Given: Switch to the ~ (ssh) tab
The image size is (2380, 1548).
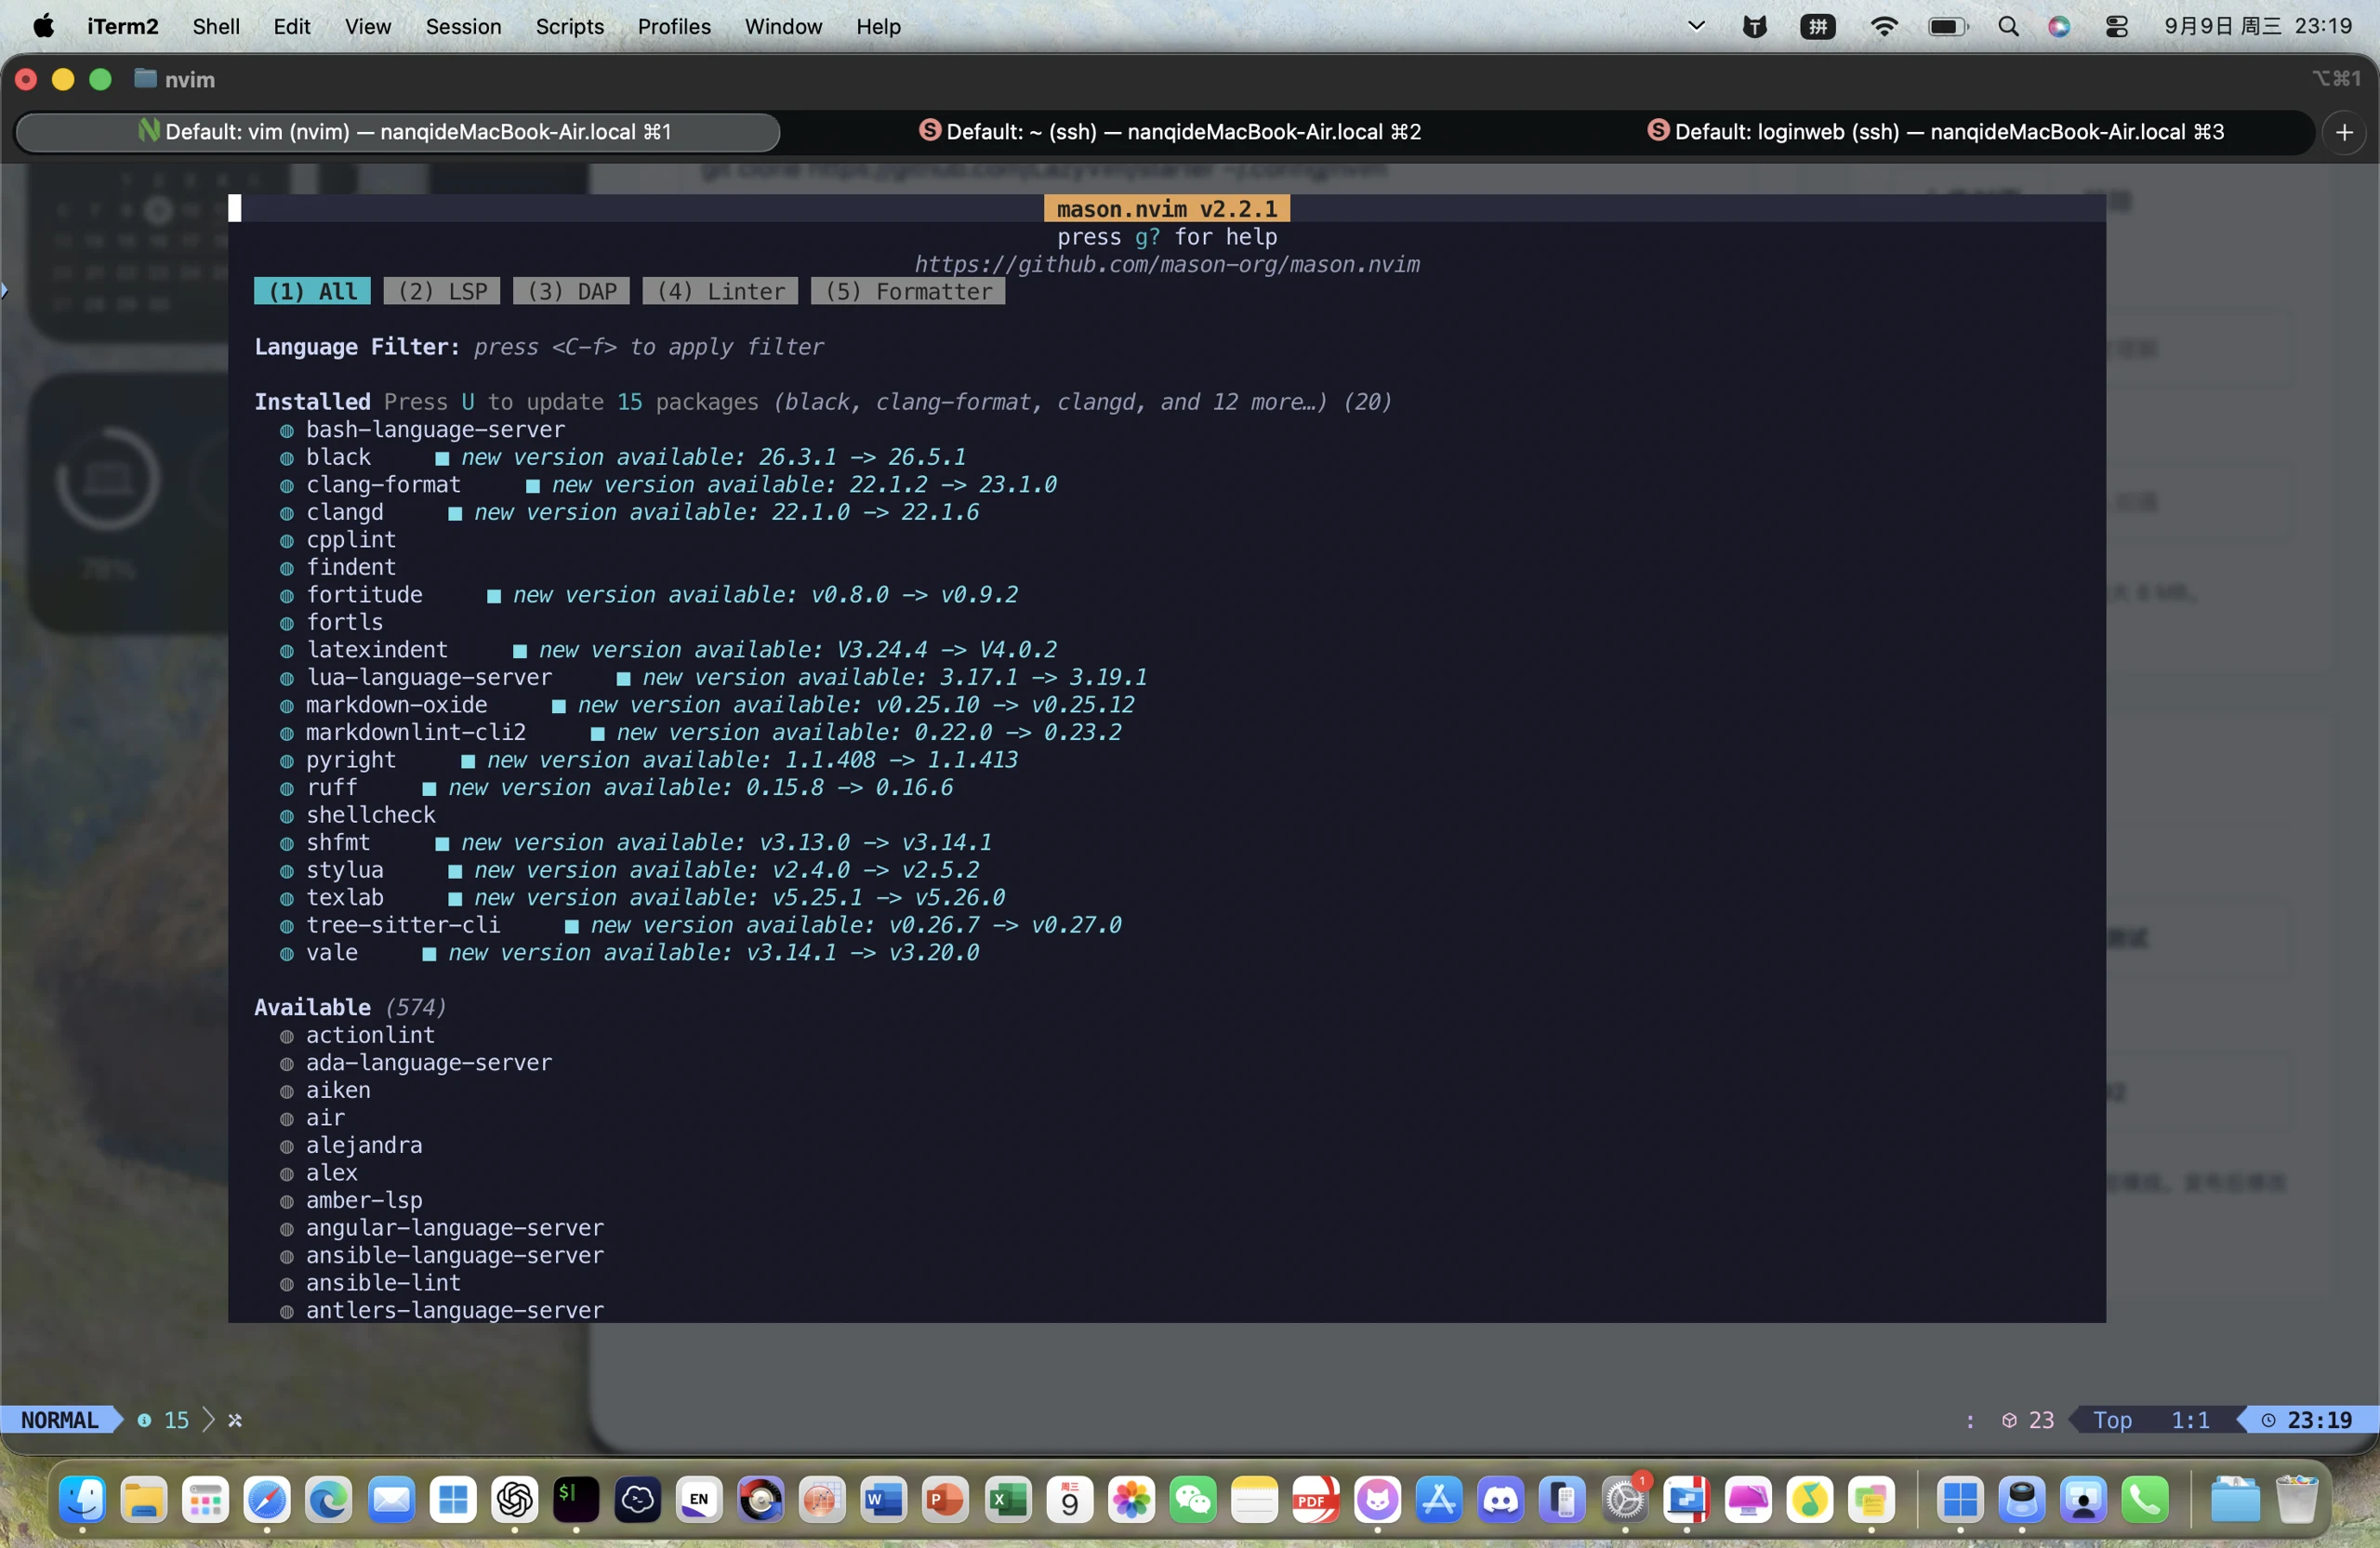Looking at the screenshot, I should (1169, 132).
